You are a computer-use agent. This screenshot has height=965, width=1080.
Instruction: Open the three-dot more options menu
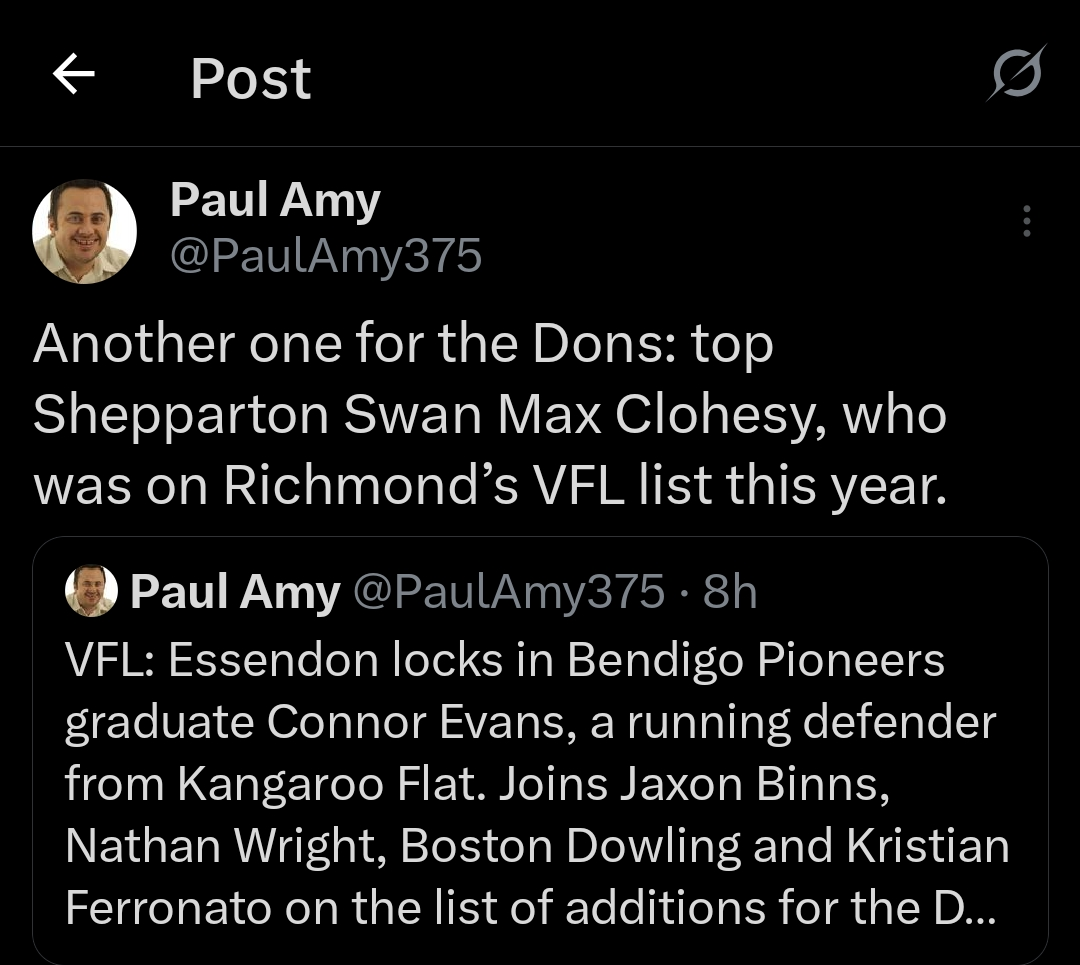[x=1026, y=221]
